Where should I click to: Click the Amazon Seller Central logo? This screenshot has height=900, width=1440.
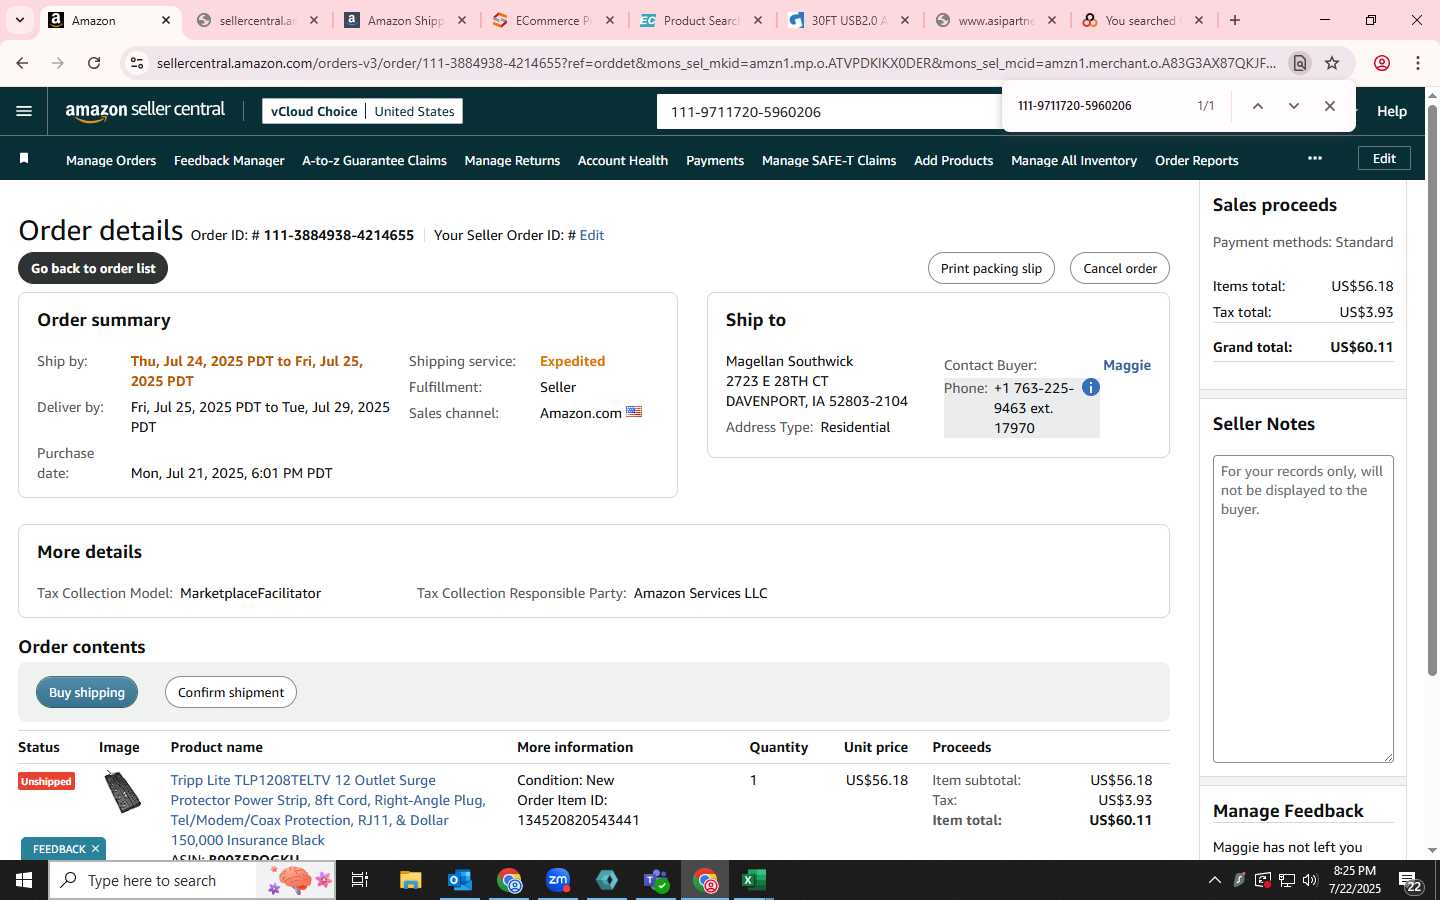(x=145, y=111)
